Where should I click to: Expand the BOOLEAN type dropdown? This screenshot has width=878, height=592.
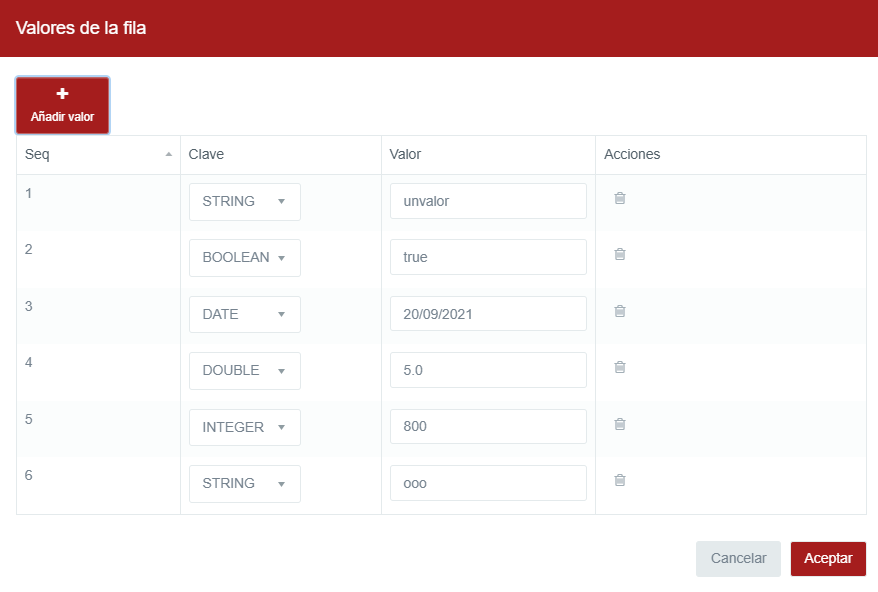[x=245, y=258]
